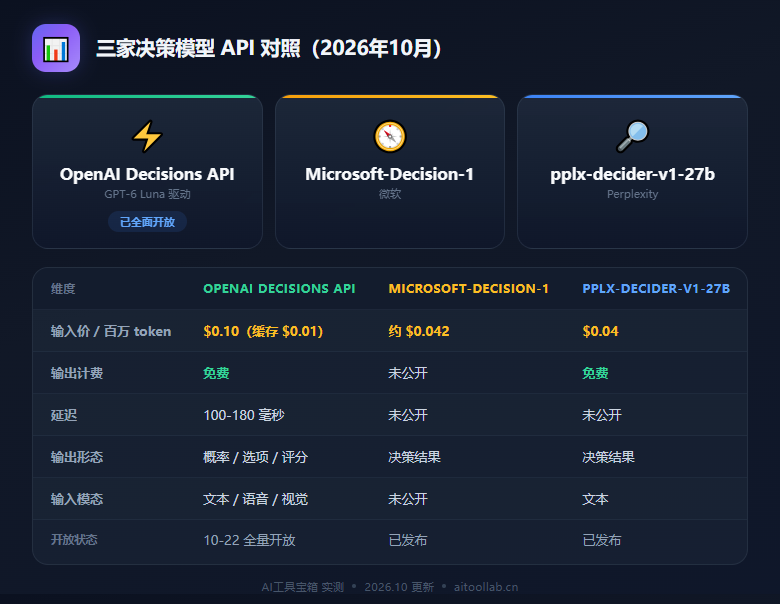This screenshot has height=604, width=780.
Task: Click the 输出计费 row label
Action: (77, 373)
